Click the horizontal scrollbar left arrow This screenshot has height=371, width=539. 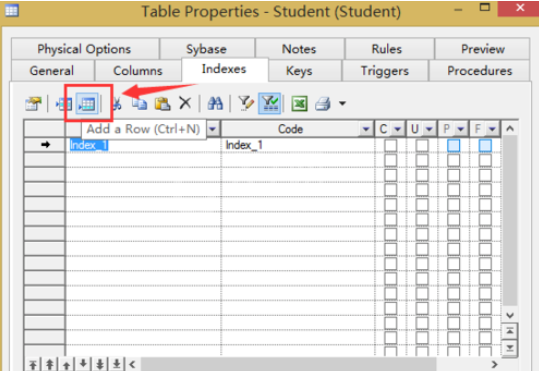pos(133,364)
